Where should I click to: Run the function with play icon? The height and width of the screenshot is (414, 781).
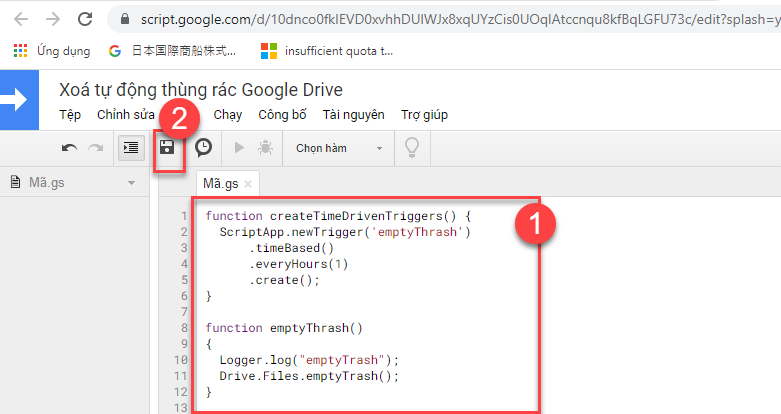239,147
